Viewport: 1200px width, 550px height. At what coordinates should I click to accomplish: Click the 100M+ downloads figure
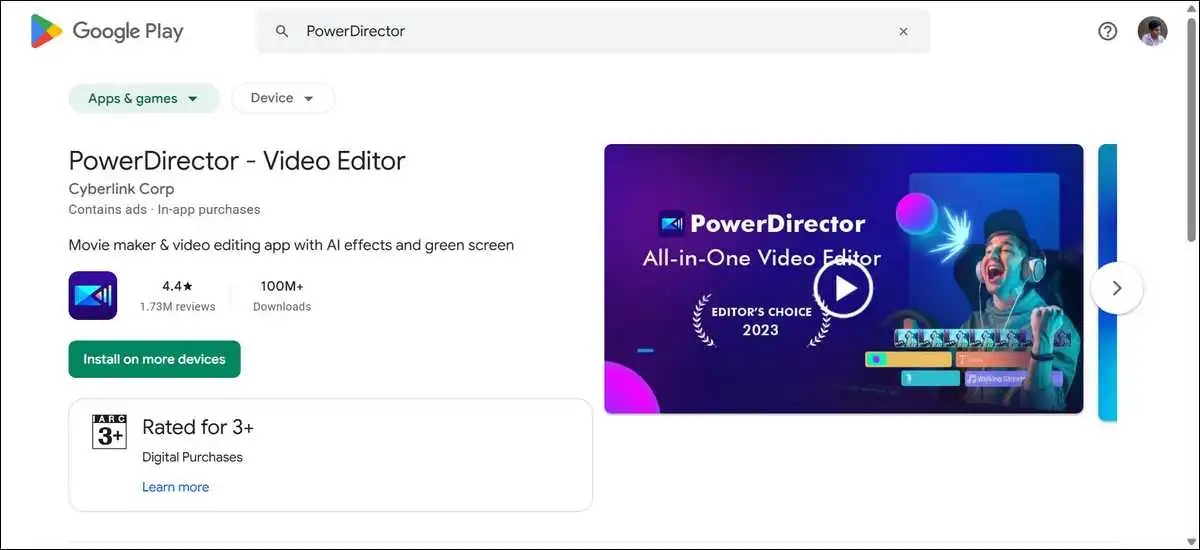pos(282,286)
